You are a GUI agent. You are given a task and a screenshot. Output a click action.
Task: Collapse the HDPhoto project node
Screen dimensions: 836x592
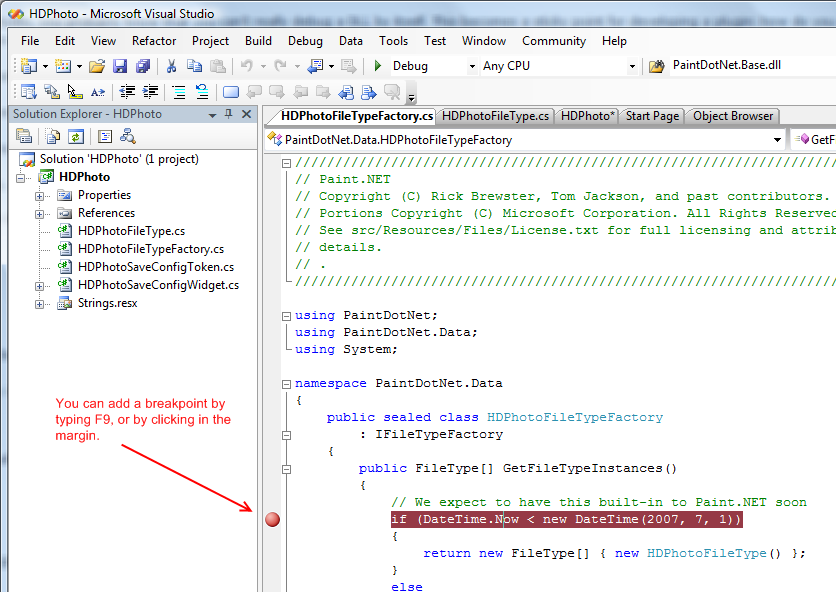[x=20, y=178]
